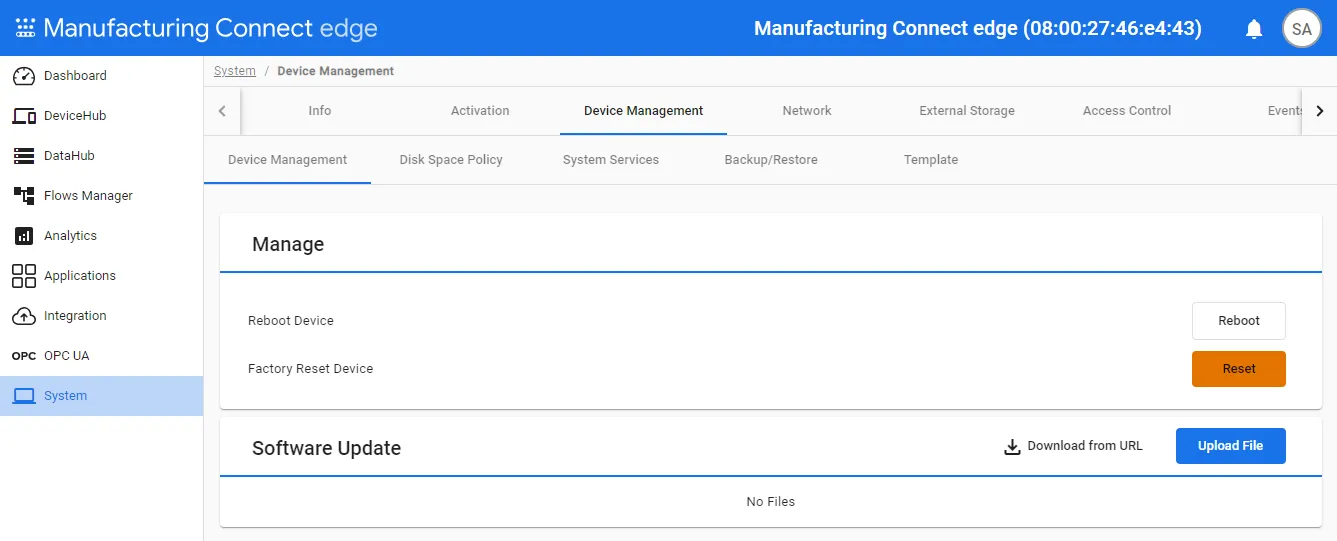
Task: Click the System laptop icon
Action: click(x=24, y=396)
